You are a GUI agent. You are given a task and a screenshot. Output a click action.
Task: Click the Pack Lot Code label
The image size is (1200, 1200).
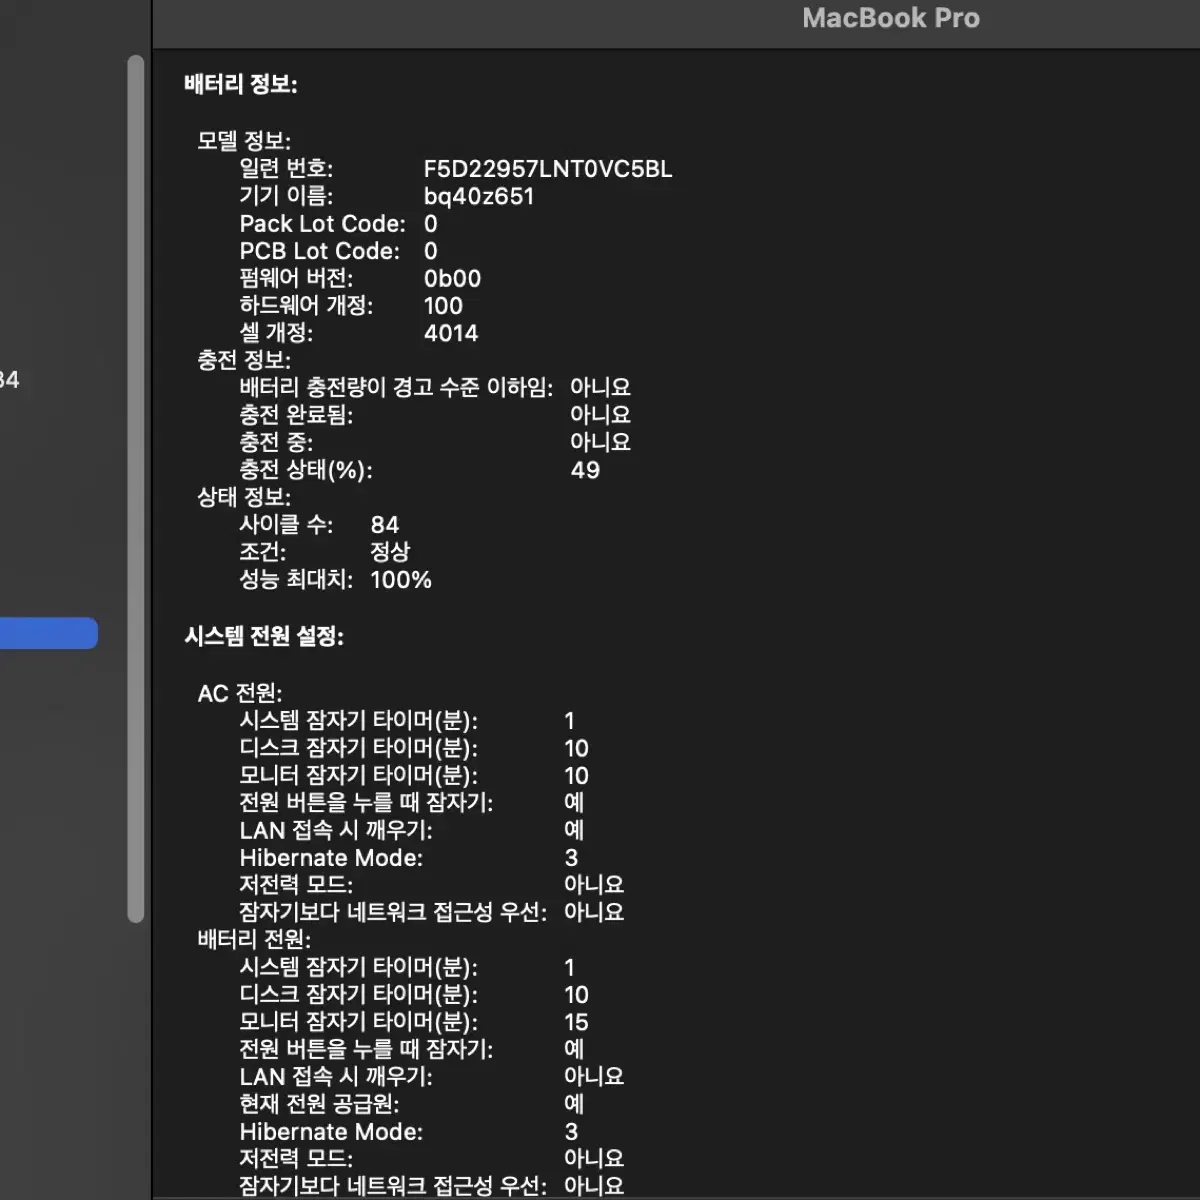323,224
